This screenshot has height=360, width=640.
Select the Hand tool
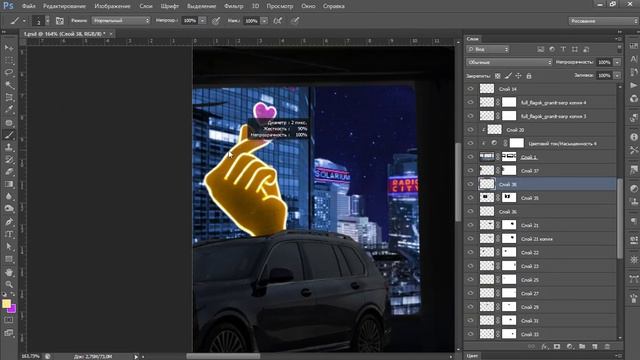(9, 272)
